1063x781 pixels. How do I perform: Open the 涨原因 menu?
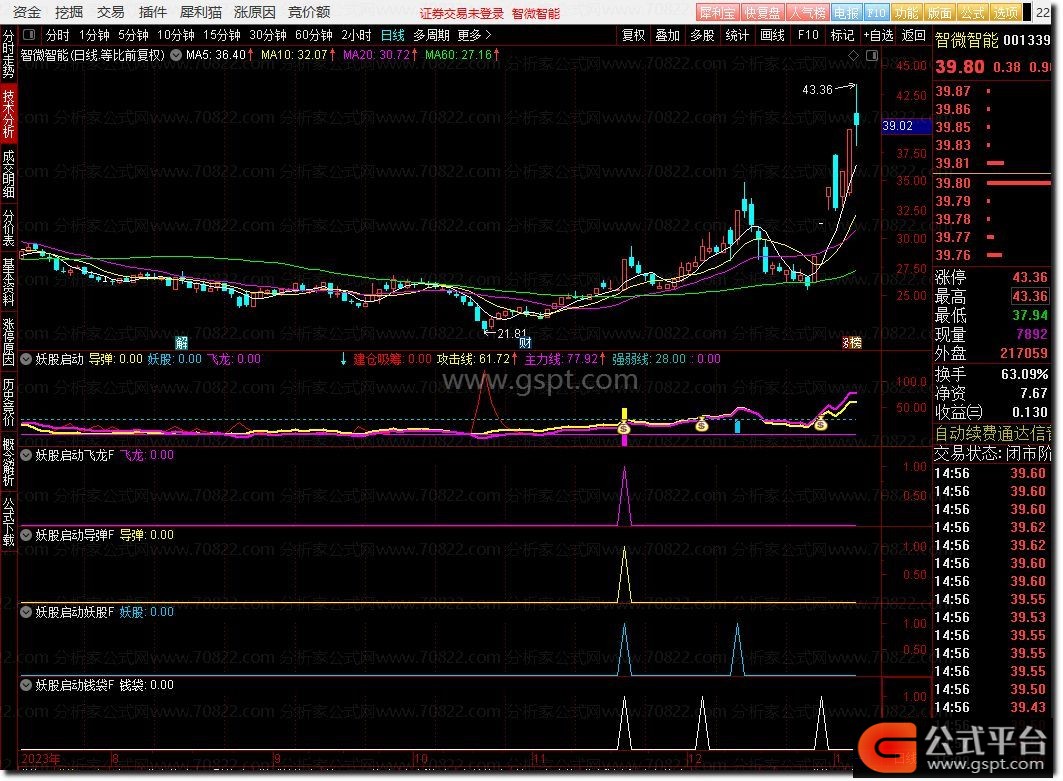coord(255,12)
